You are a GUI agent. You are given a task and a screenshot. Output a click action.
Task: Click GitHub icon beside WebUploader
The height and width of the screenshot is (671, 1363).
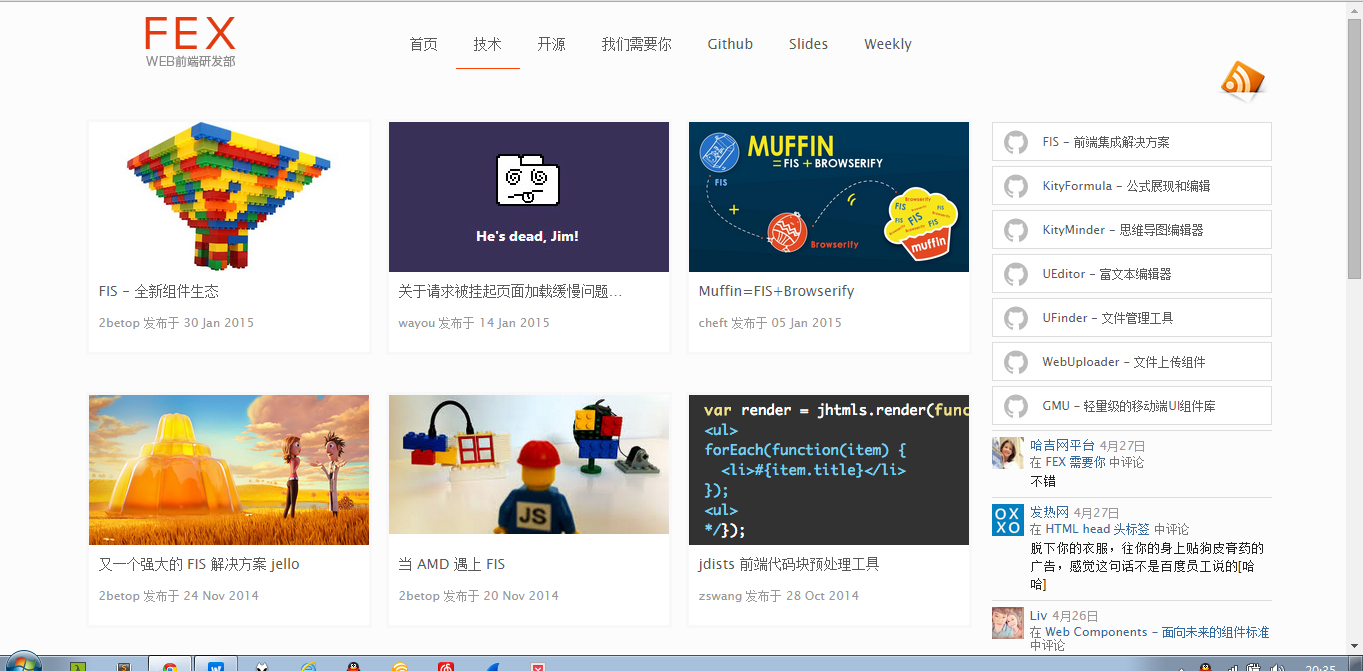(x=1016, y=362)
